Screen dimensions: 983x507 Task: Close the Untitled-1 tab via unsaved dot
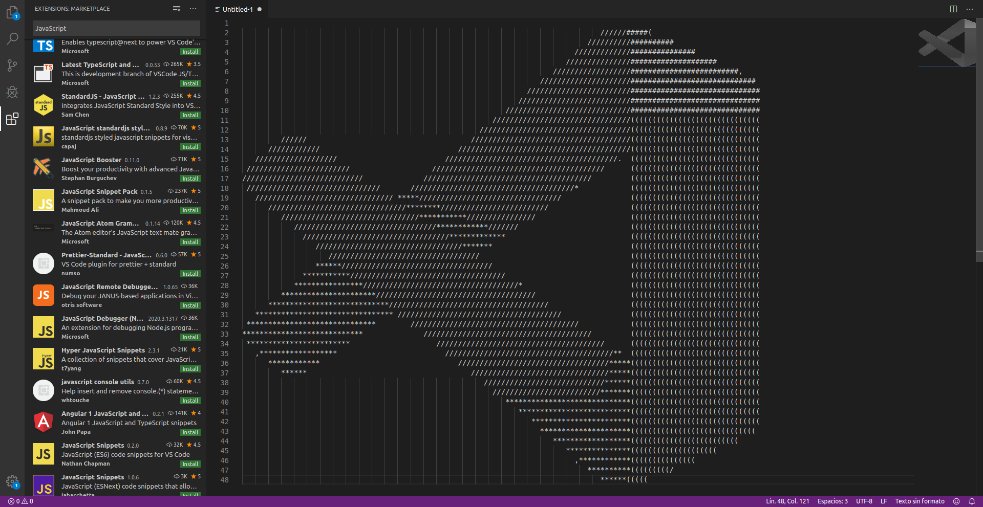[260, 9]
